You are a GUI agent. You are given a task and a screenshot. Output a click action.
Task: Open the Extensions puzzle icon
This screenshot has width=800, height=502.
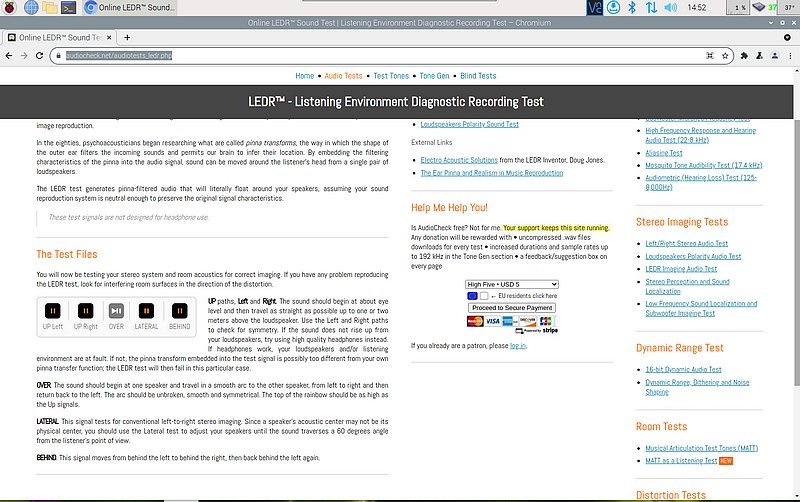point(744,56)
